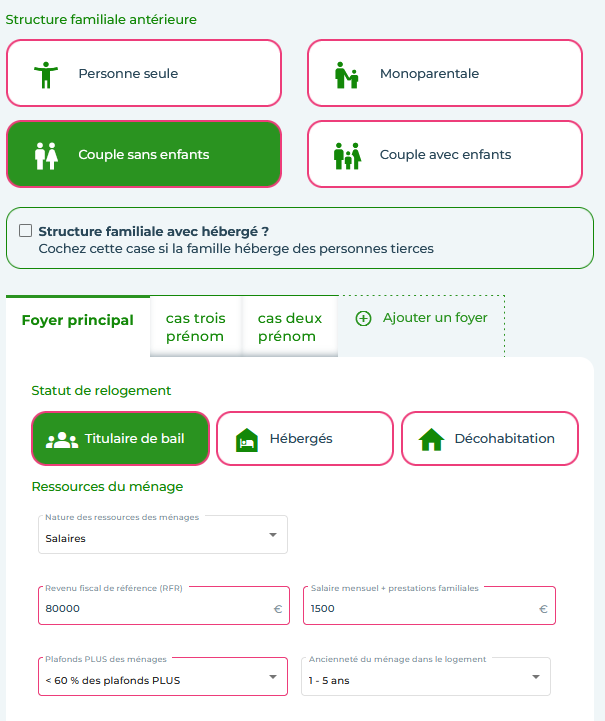Click the family icon for Couple avec enfants
The image size is (605, 721).
(348, 156)
